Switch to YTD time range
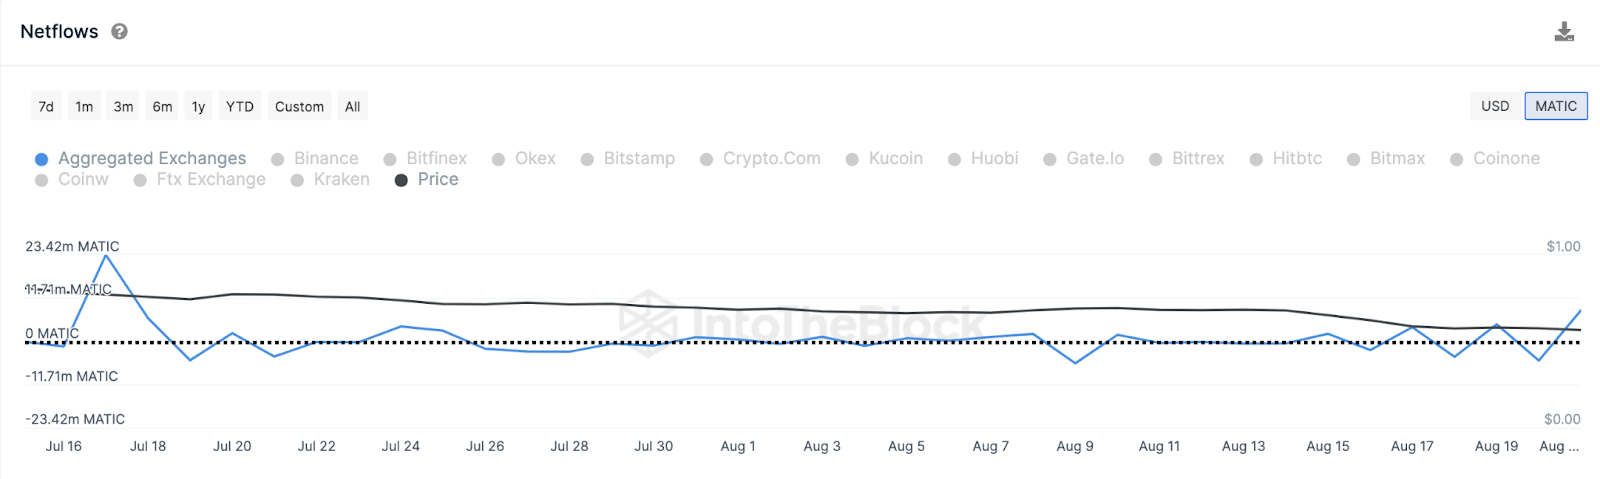 point(240,107)
